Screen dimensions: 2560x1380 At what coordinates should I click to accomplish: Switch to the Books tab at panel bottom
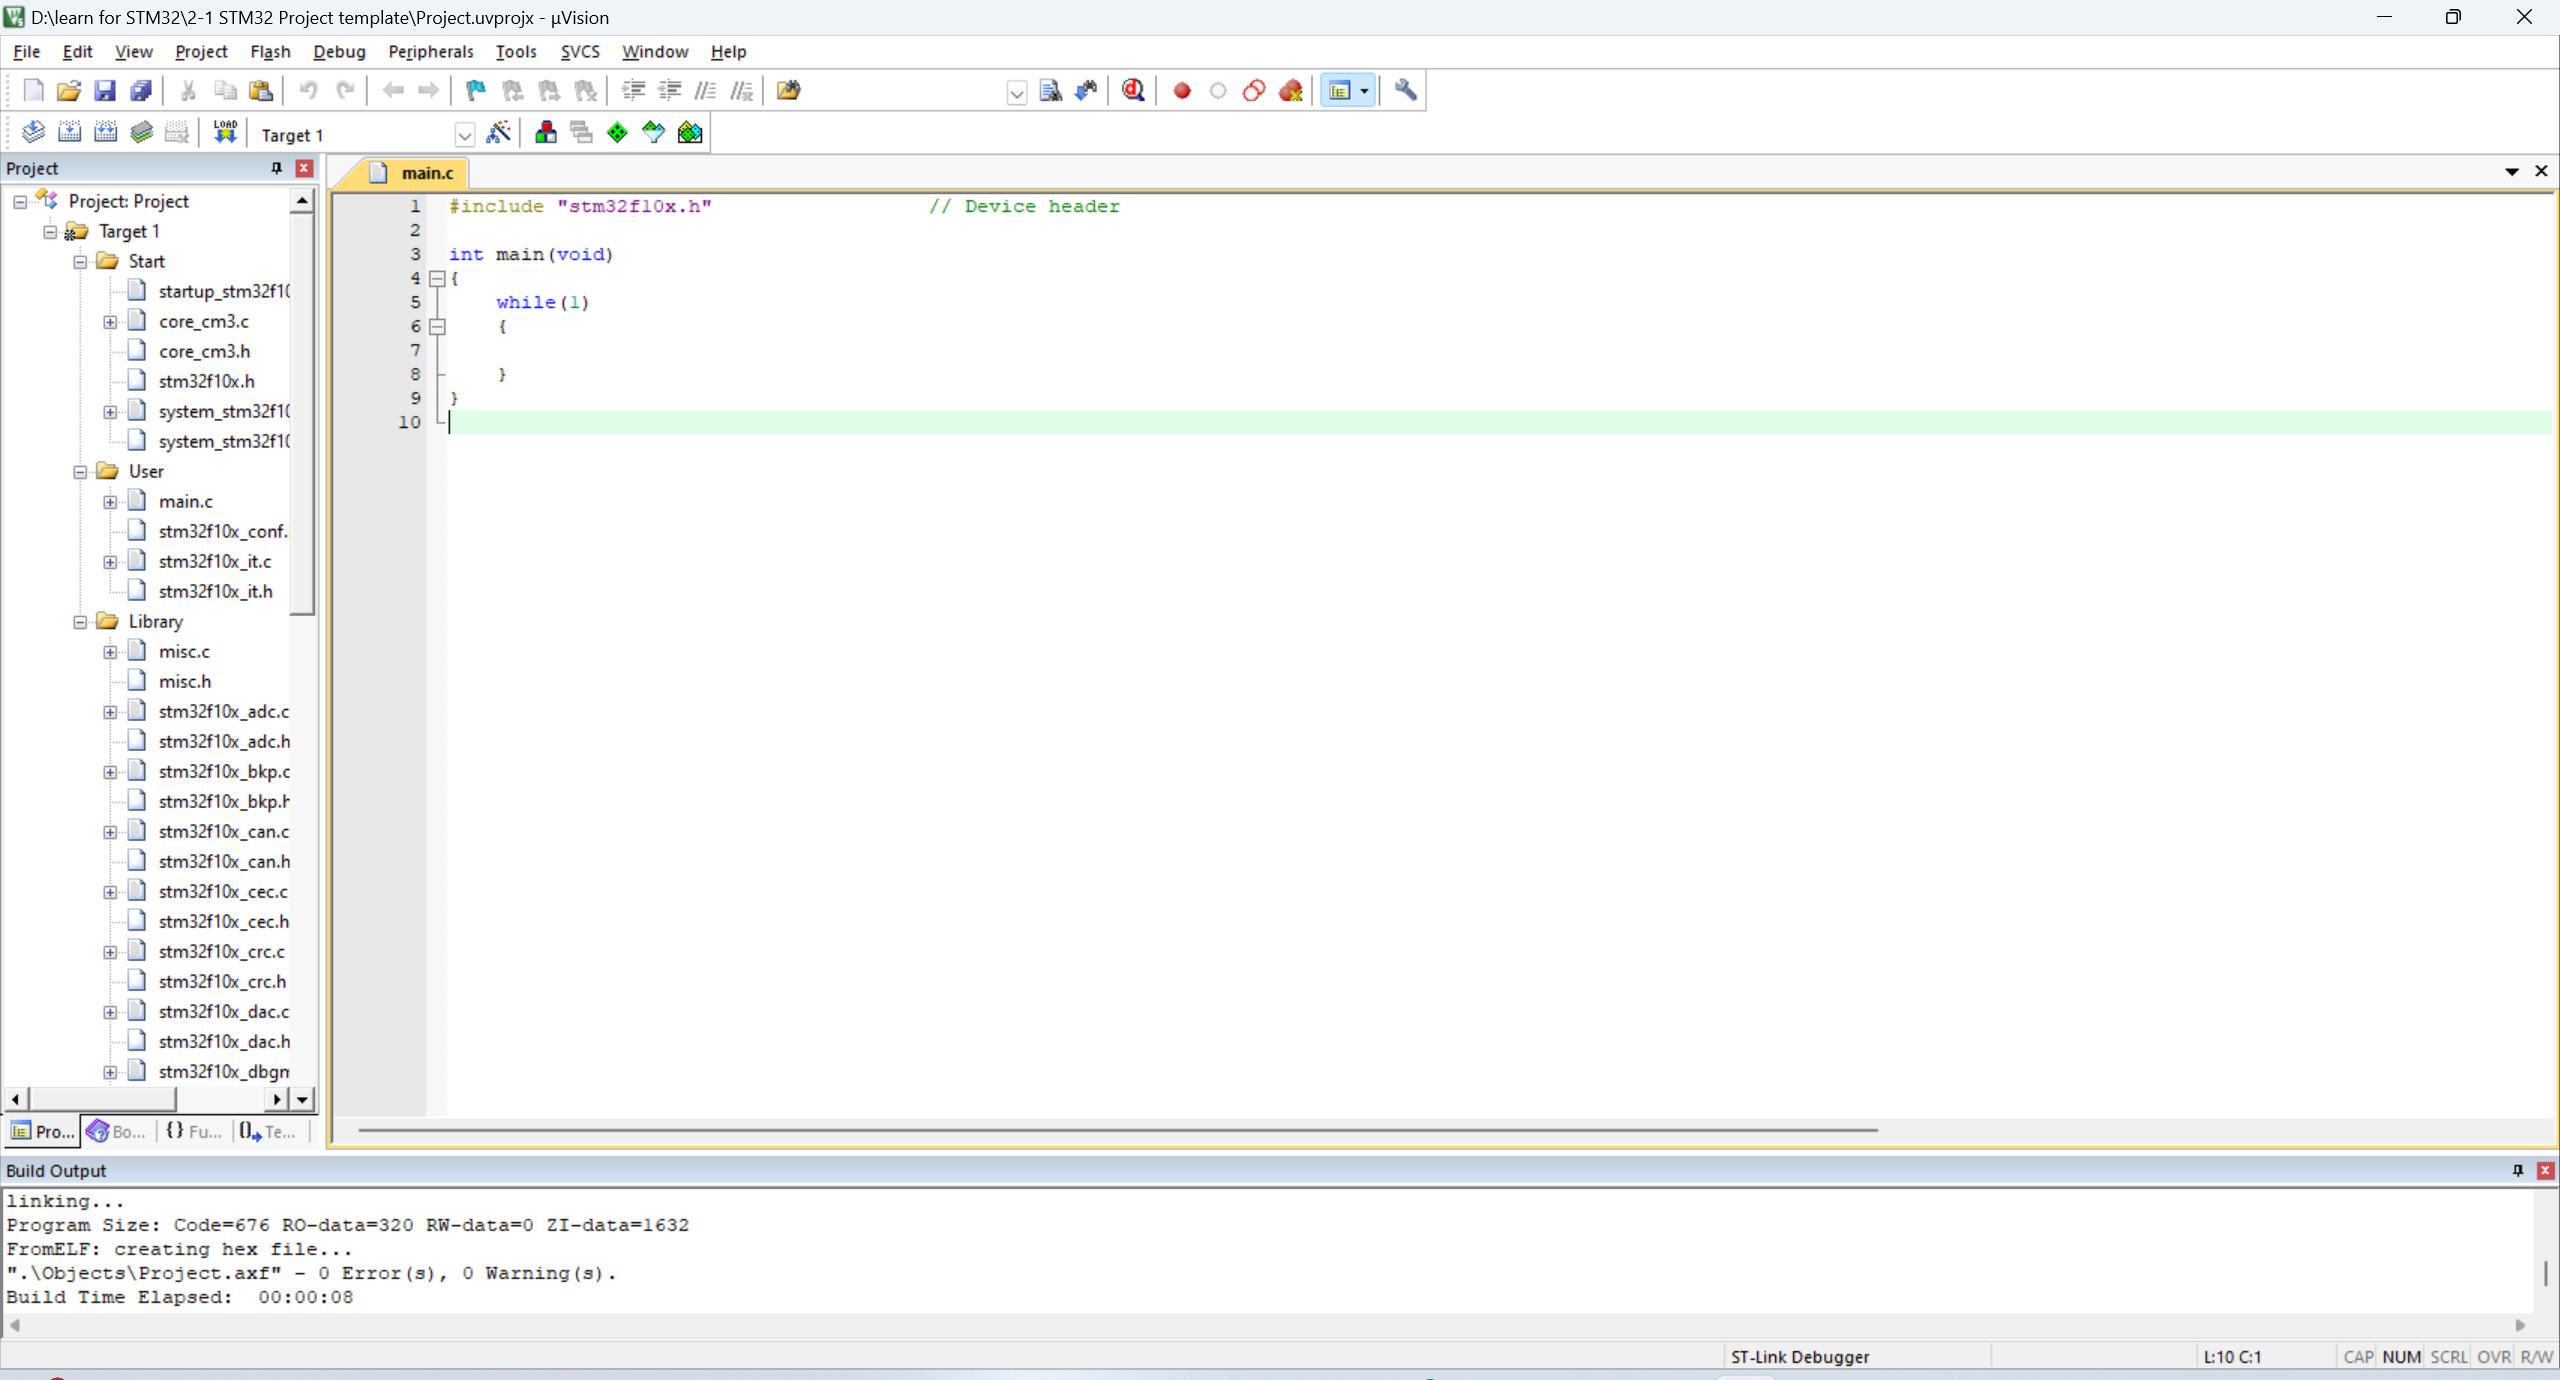click(117, 1132)
